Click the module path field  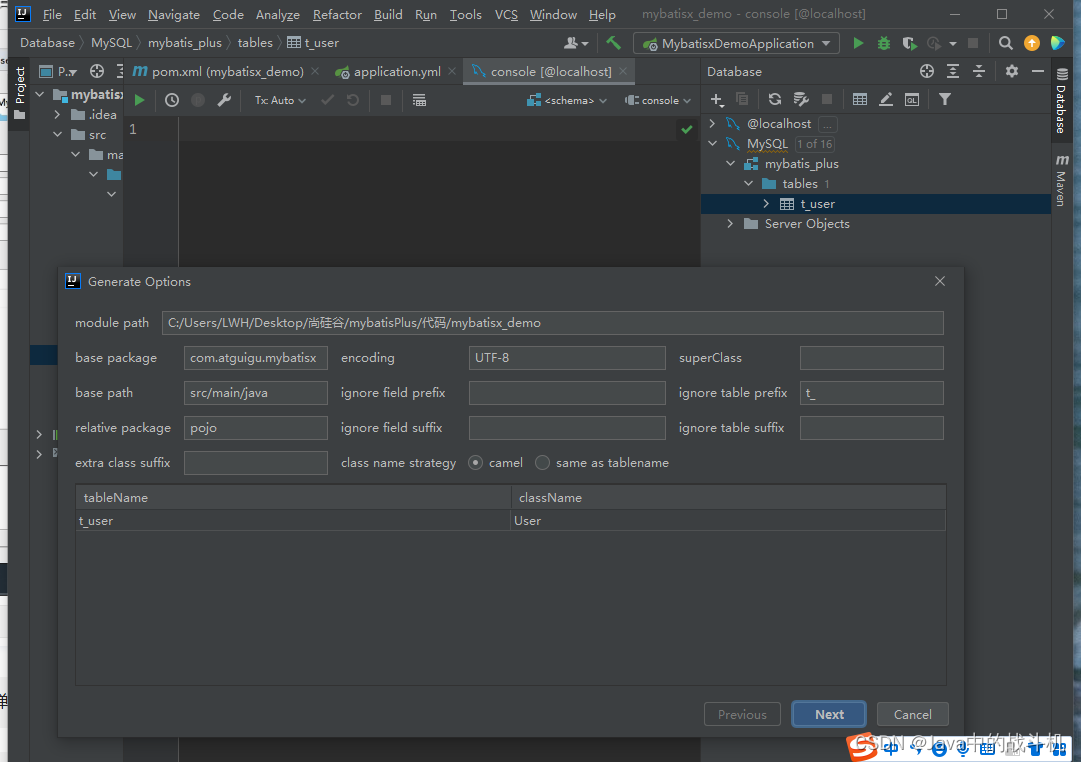tap(552, 323)
